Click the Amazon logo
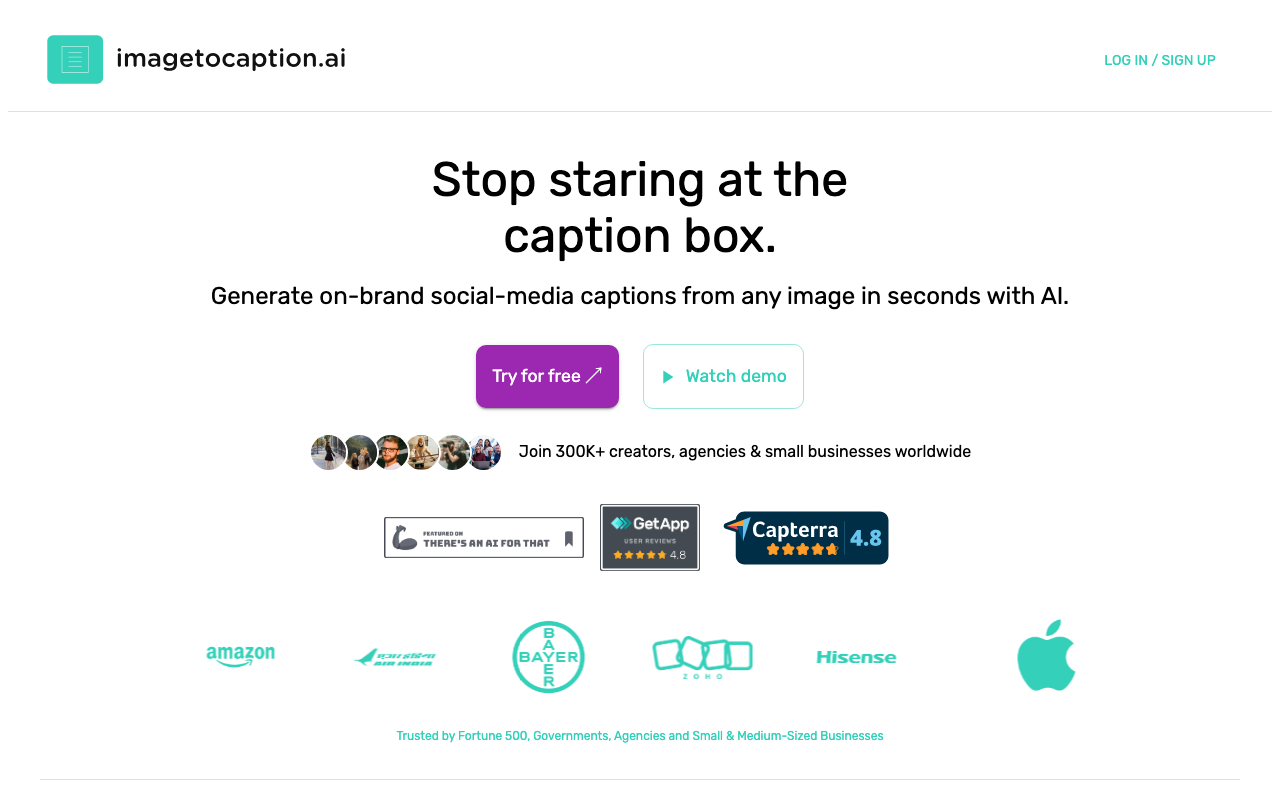This screenshot has width=1280, height=800. pos(240,656)
